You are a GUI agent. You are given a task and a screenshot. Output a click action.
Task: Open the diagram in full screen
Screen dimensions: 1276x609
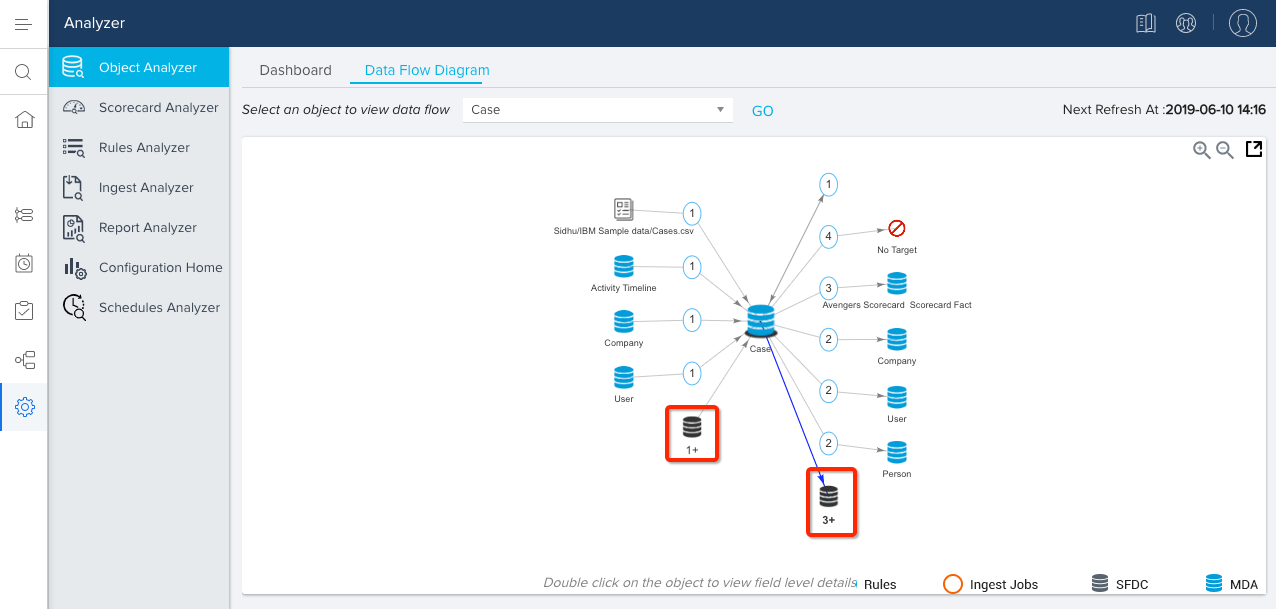[x=1253, y=149]
